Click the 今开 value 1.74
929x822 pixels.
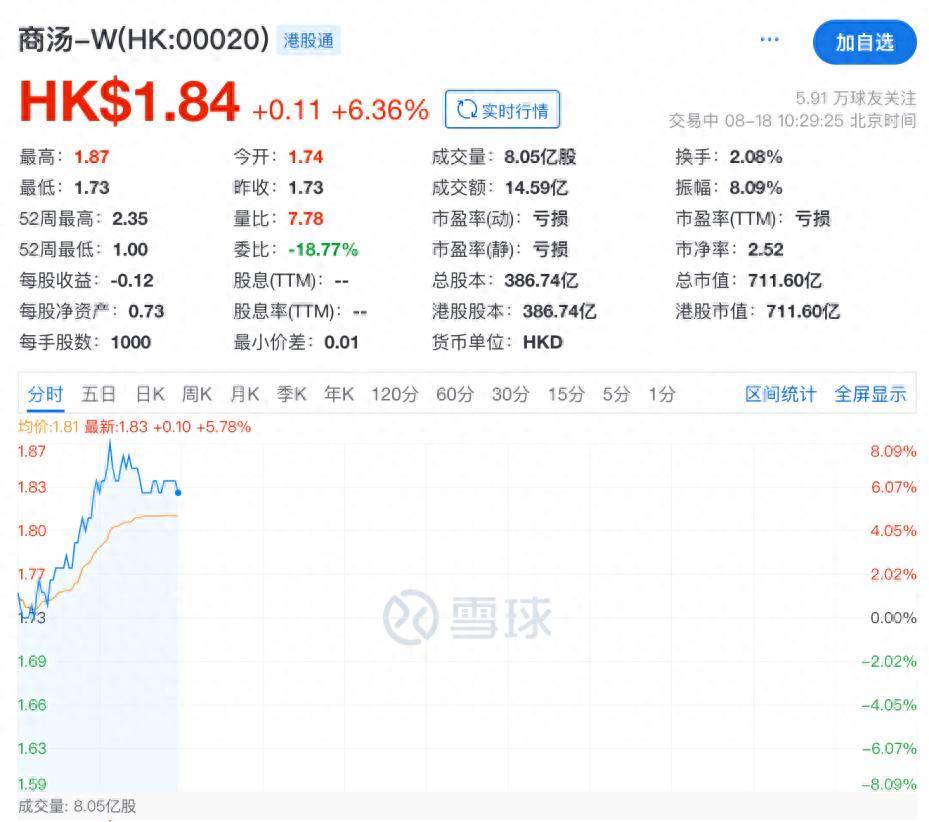pos(306,157)
